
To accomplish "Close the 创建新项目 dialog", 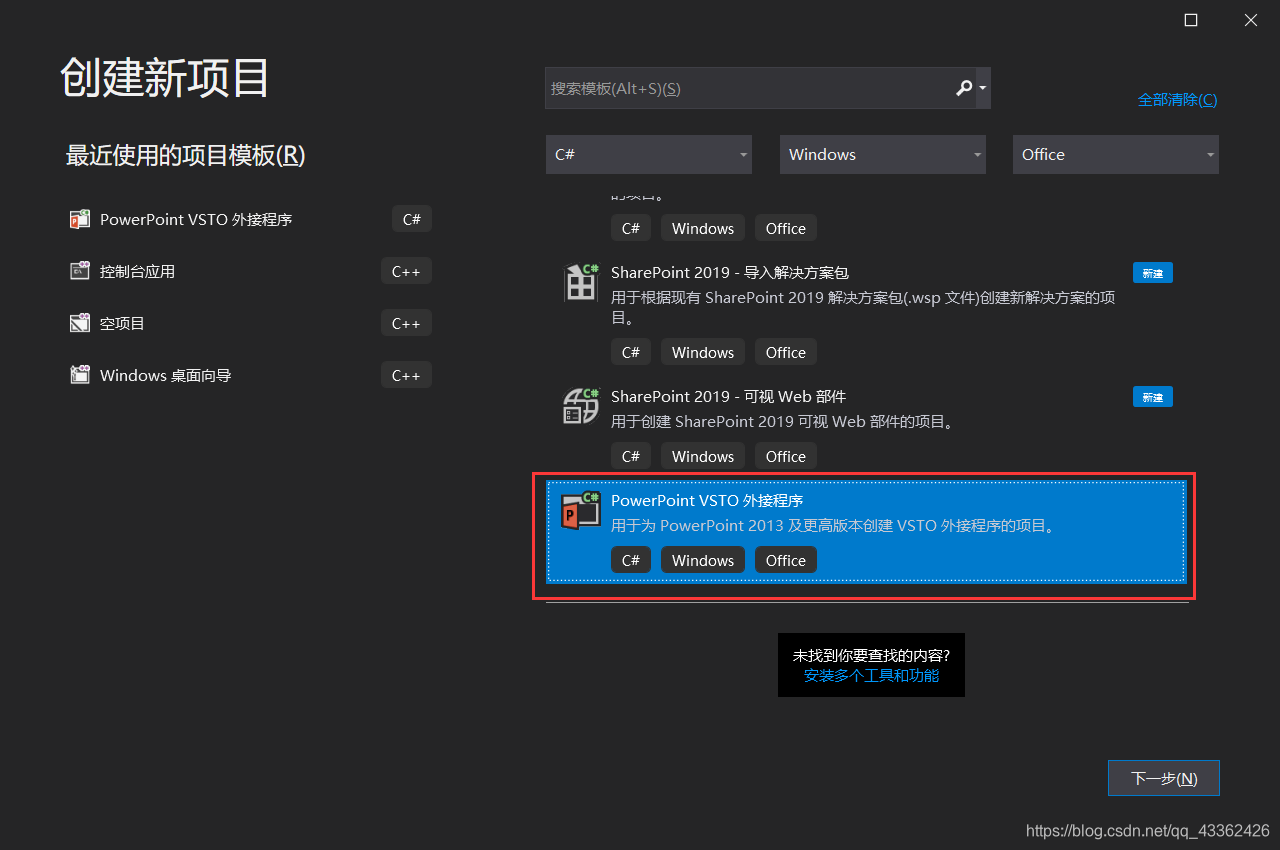I will 1251,20.
